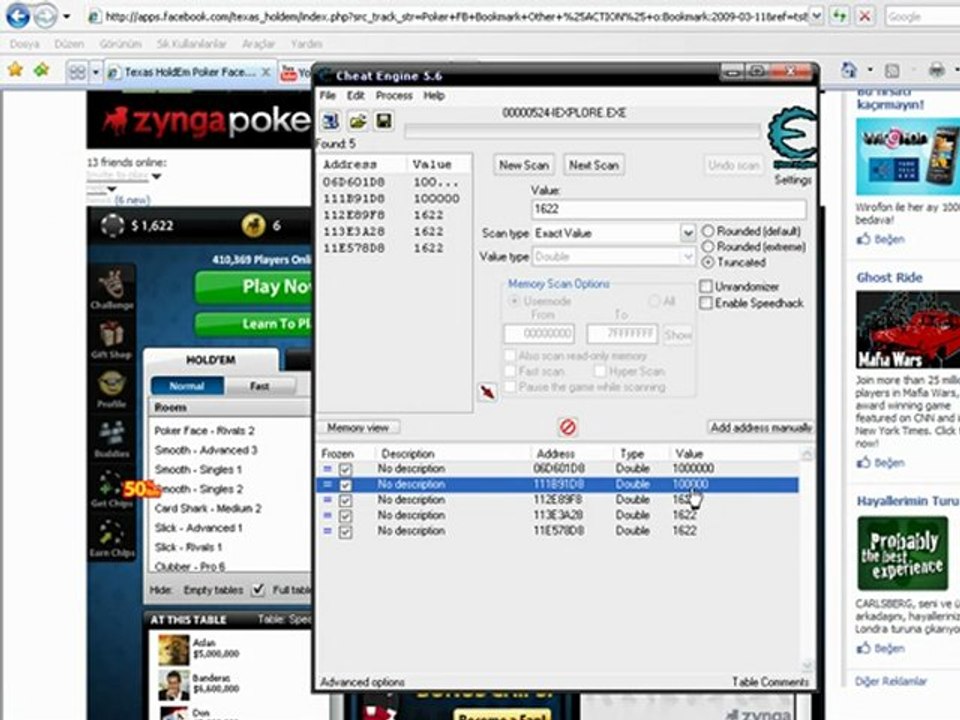
Task: Click the red arrow add-to-list icon
Action: [x=487, y=392]
